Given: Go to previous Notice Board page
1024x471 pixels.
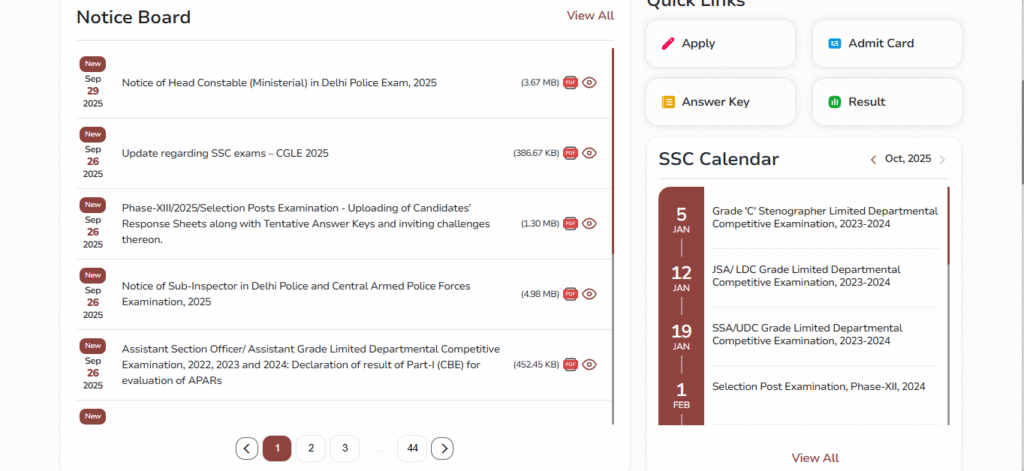Looking at the screenshot, I should [246, 448].
